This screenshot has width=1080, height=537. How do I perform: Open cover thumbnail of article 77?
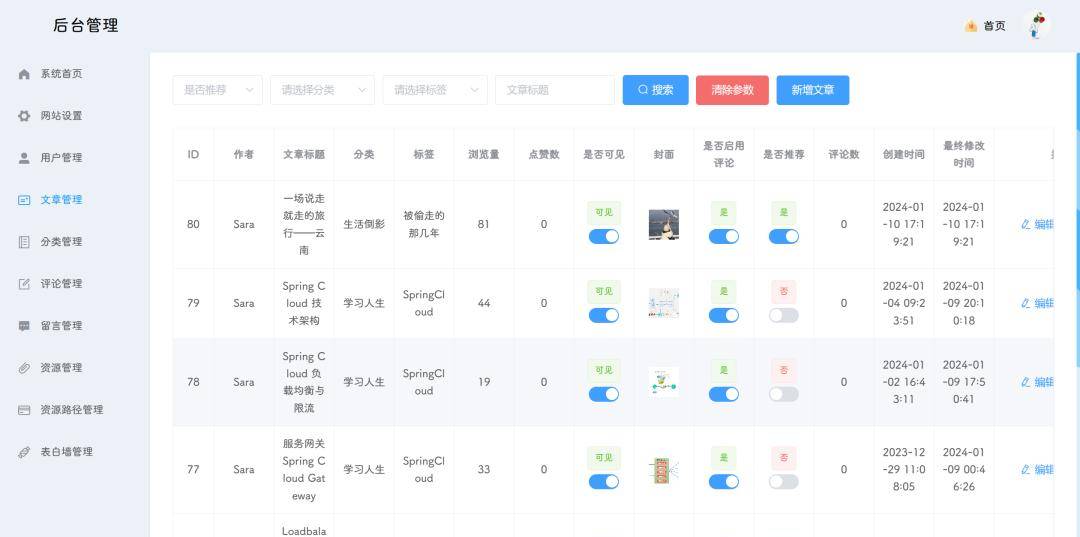click(664, 470)
